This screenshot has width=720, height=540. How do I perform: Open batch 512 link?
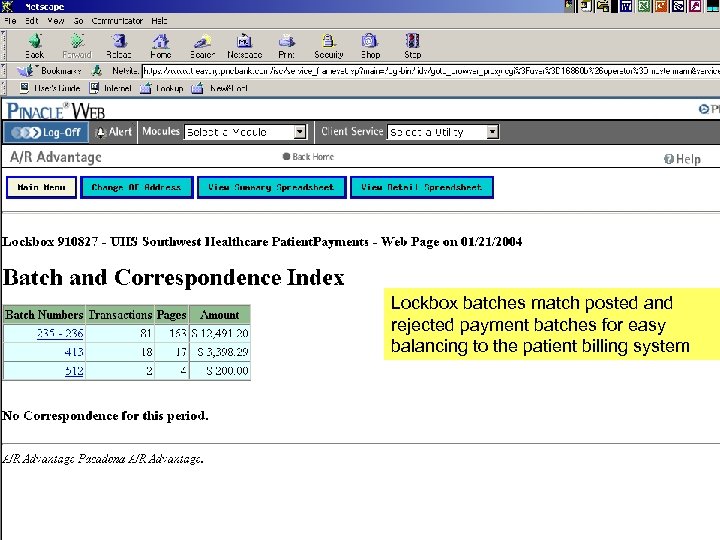point(74,371)
